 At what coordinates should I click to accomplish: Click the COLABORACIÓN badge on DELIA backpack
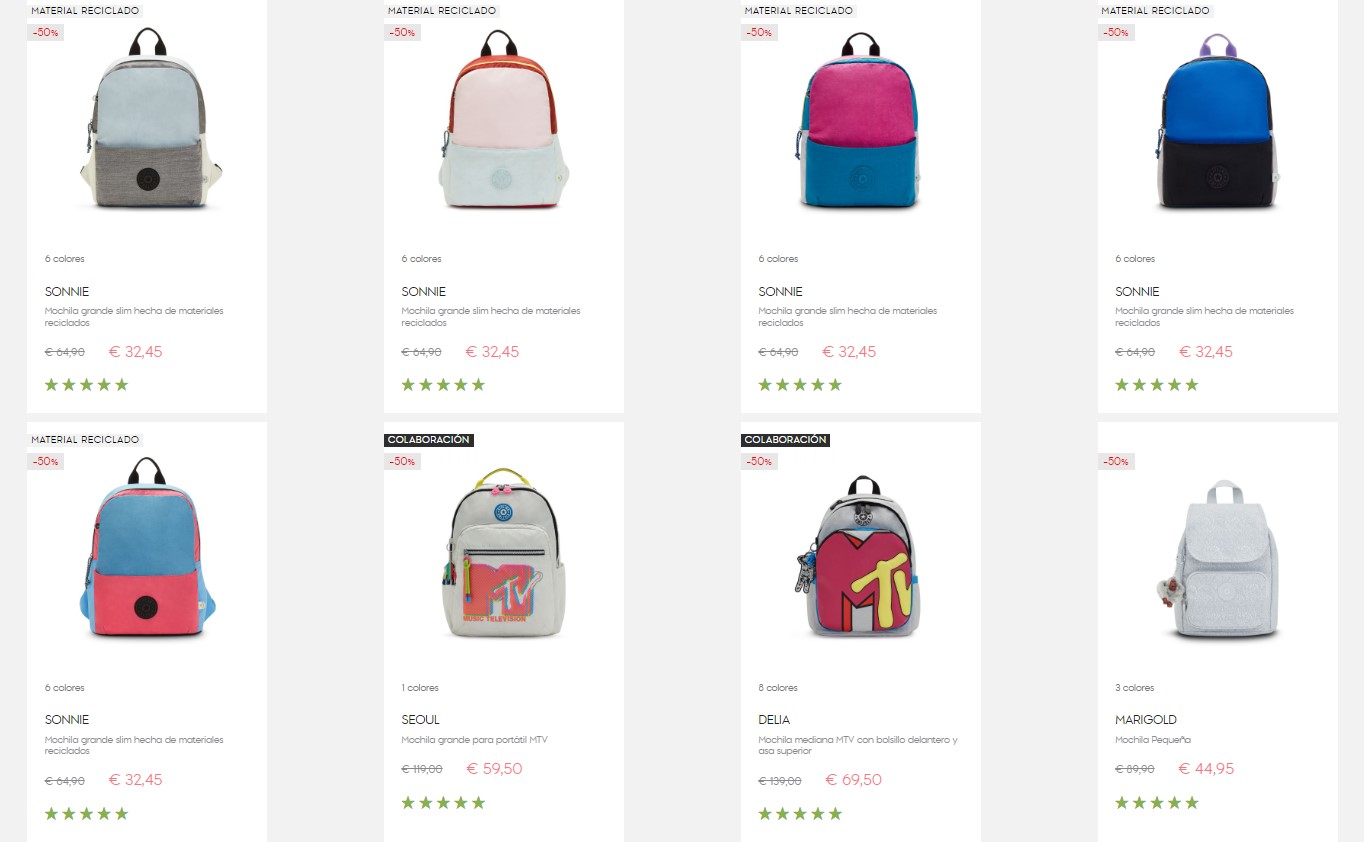pyautogui.click(x=785, y=440)
